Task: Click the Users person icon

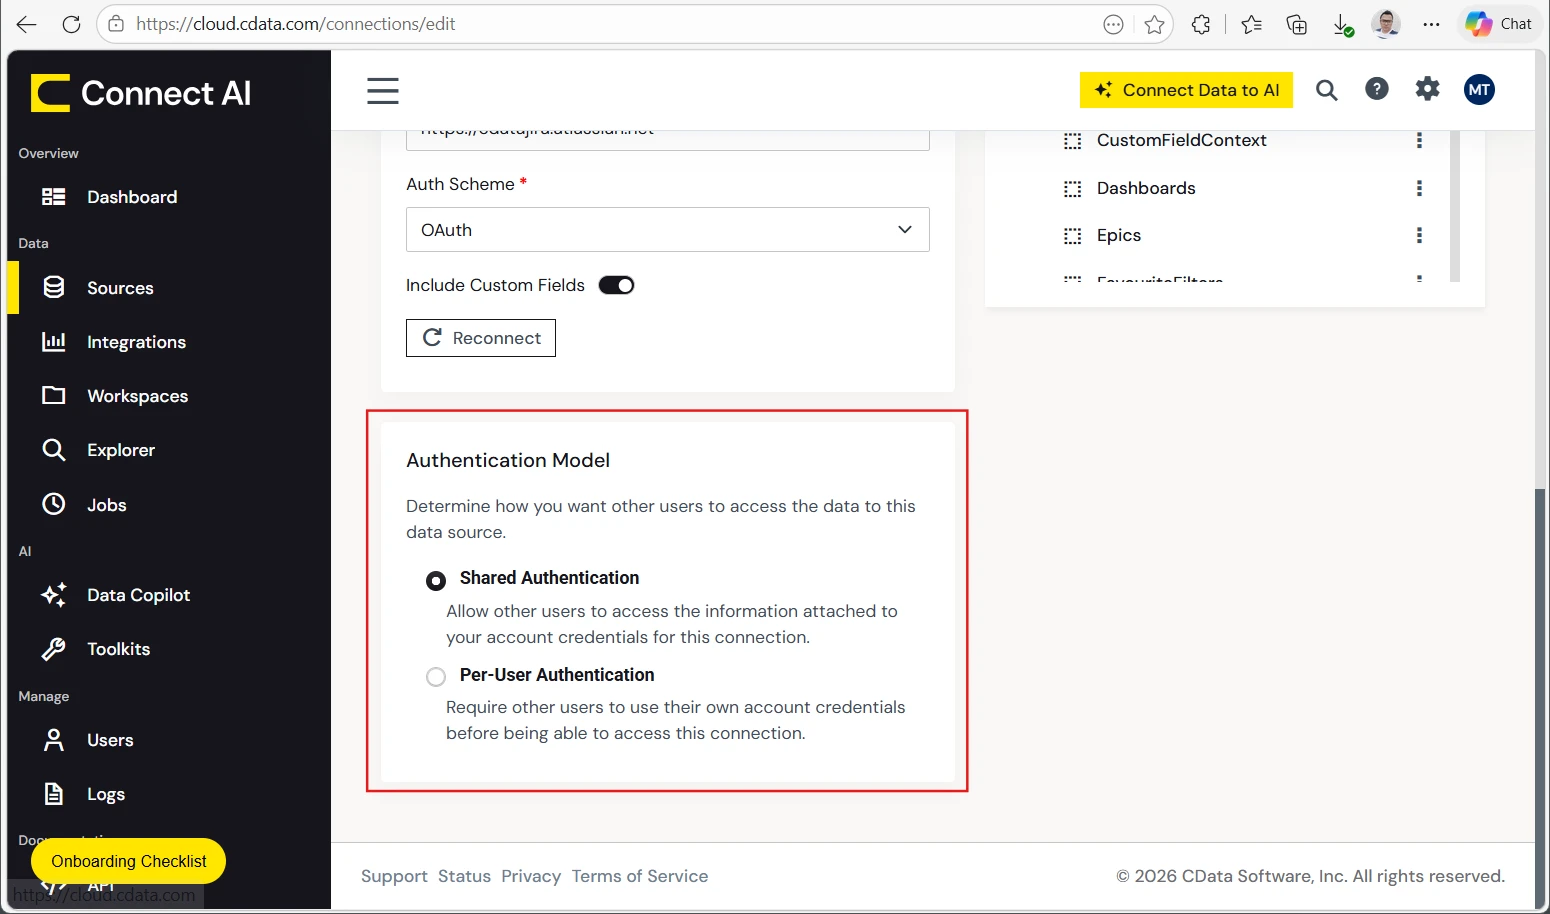Action: (x=54, y=740)
